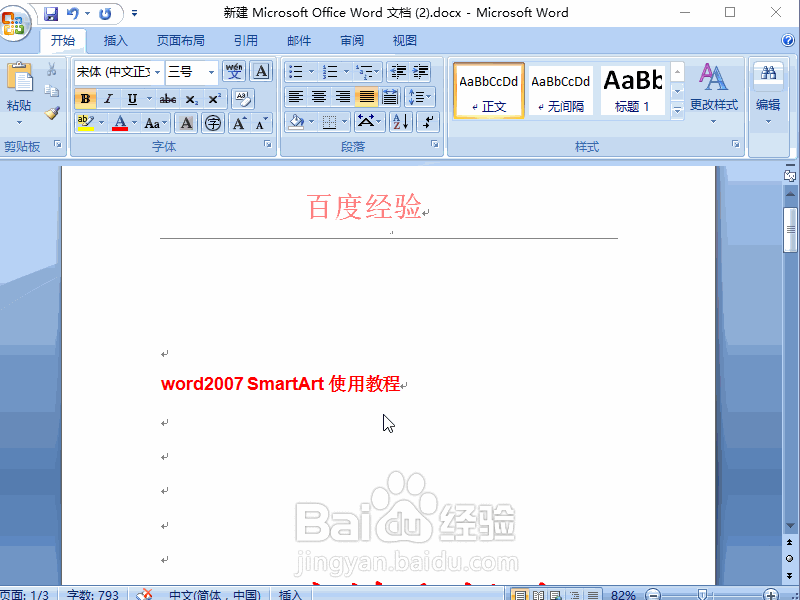Viewport: 800px width, 600px height.
Task: Apply superscript formatting
Action: click(x=214, y=99)
